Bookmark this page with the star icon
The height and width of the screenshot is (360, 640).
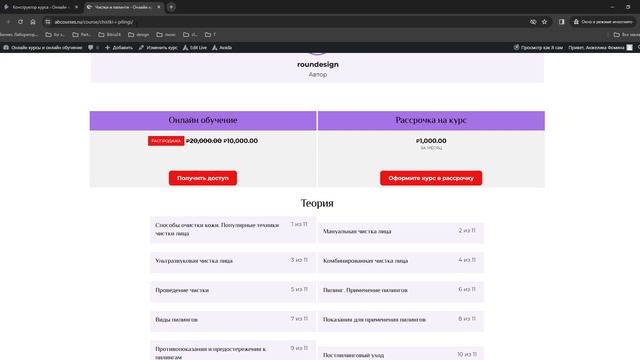pyautogui.click(x=544, y=22)
